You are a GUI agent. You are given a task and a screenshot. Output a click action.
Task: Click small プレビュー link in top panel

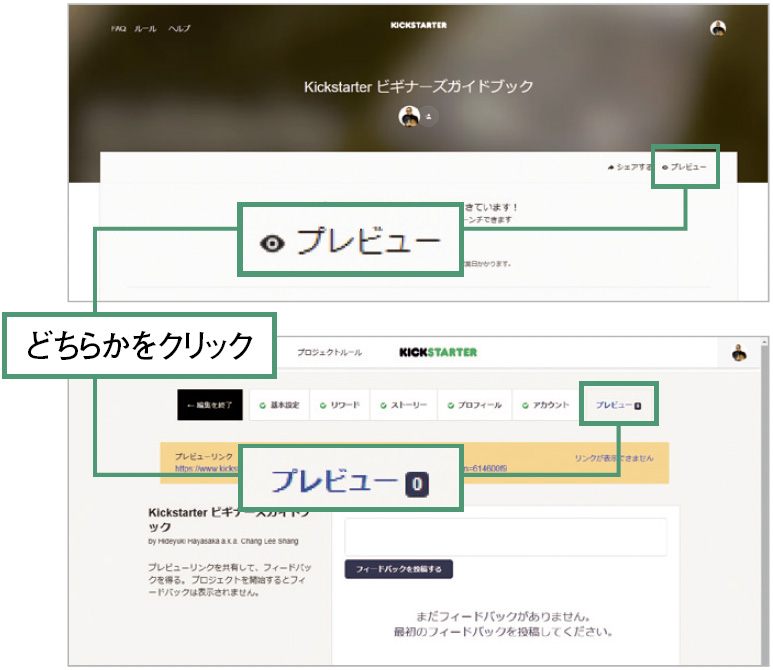click(684, 167)
